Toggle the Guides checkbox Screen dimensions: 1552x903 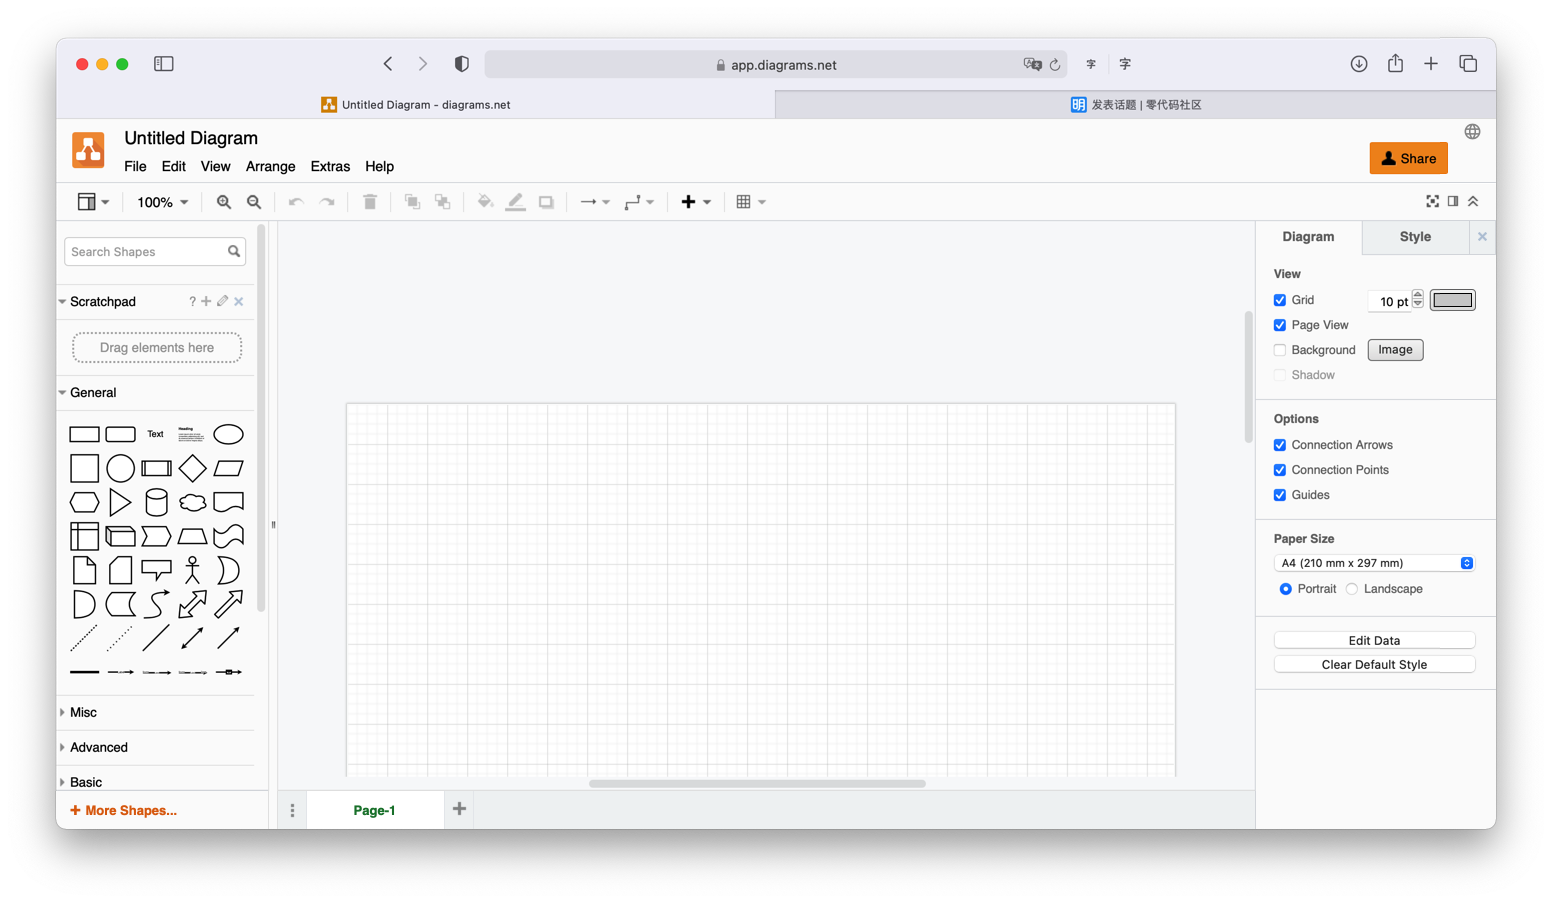(x=1280, y=495)
